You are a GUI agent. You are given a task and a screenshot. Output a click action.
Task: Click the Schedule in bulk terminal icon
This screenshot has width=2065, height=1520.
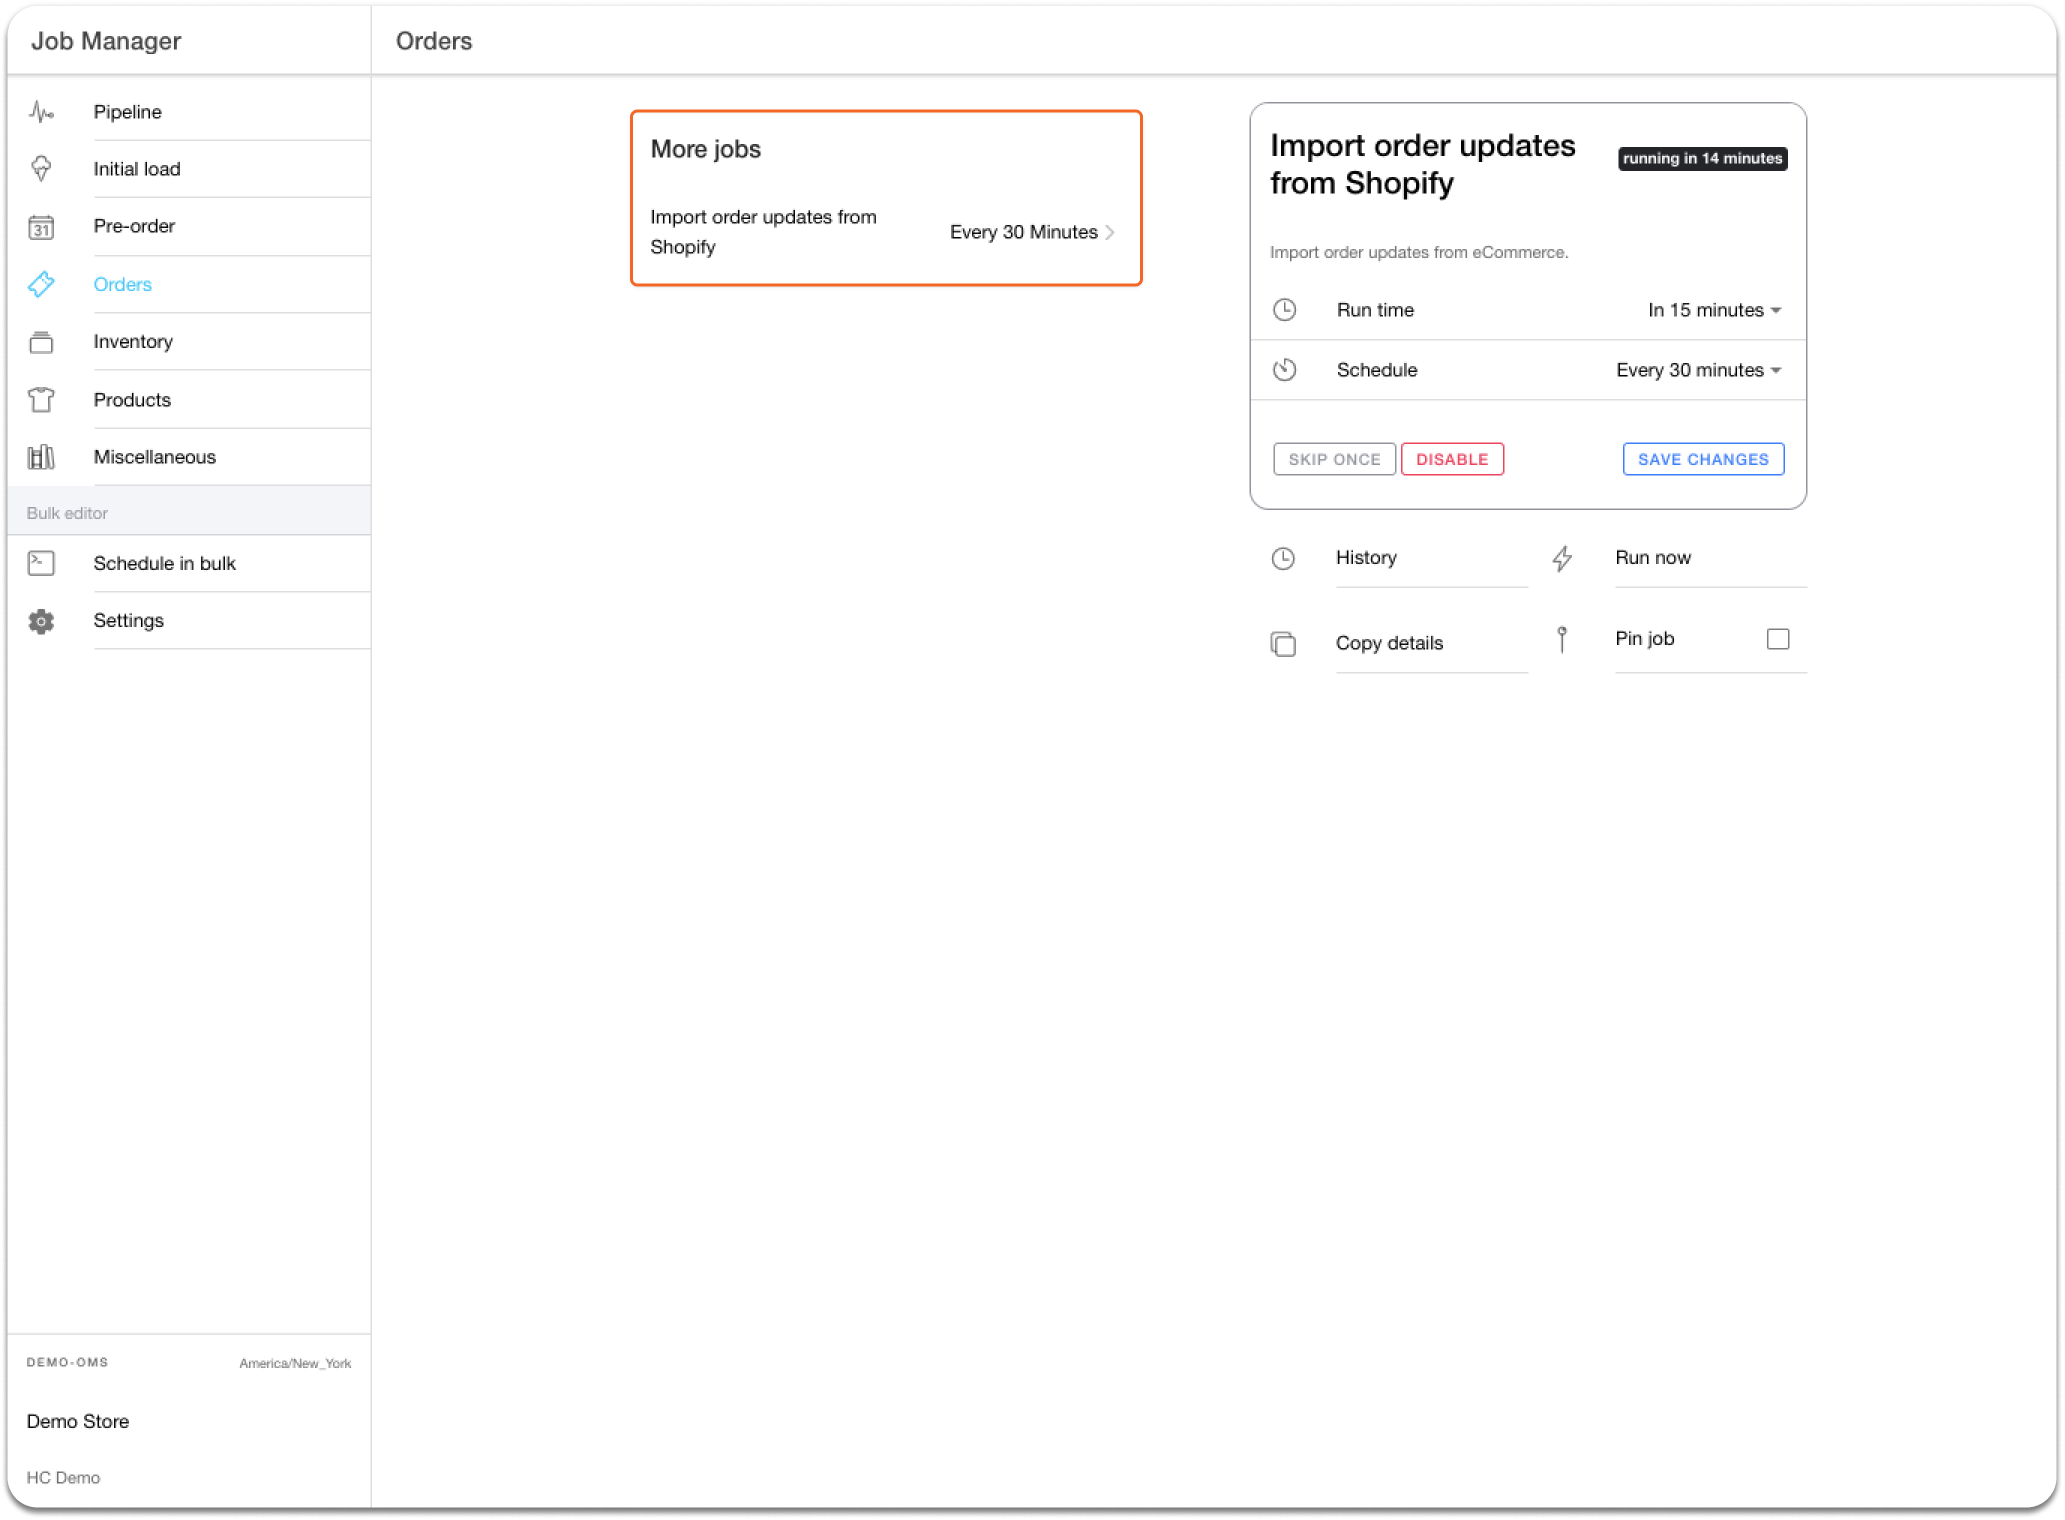[41, 563]
